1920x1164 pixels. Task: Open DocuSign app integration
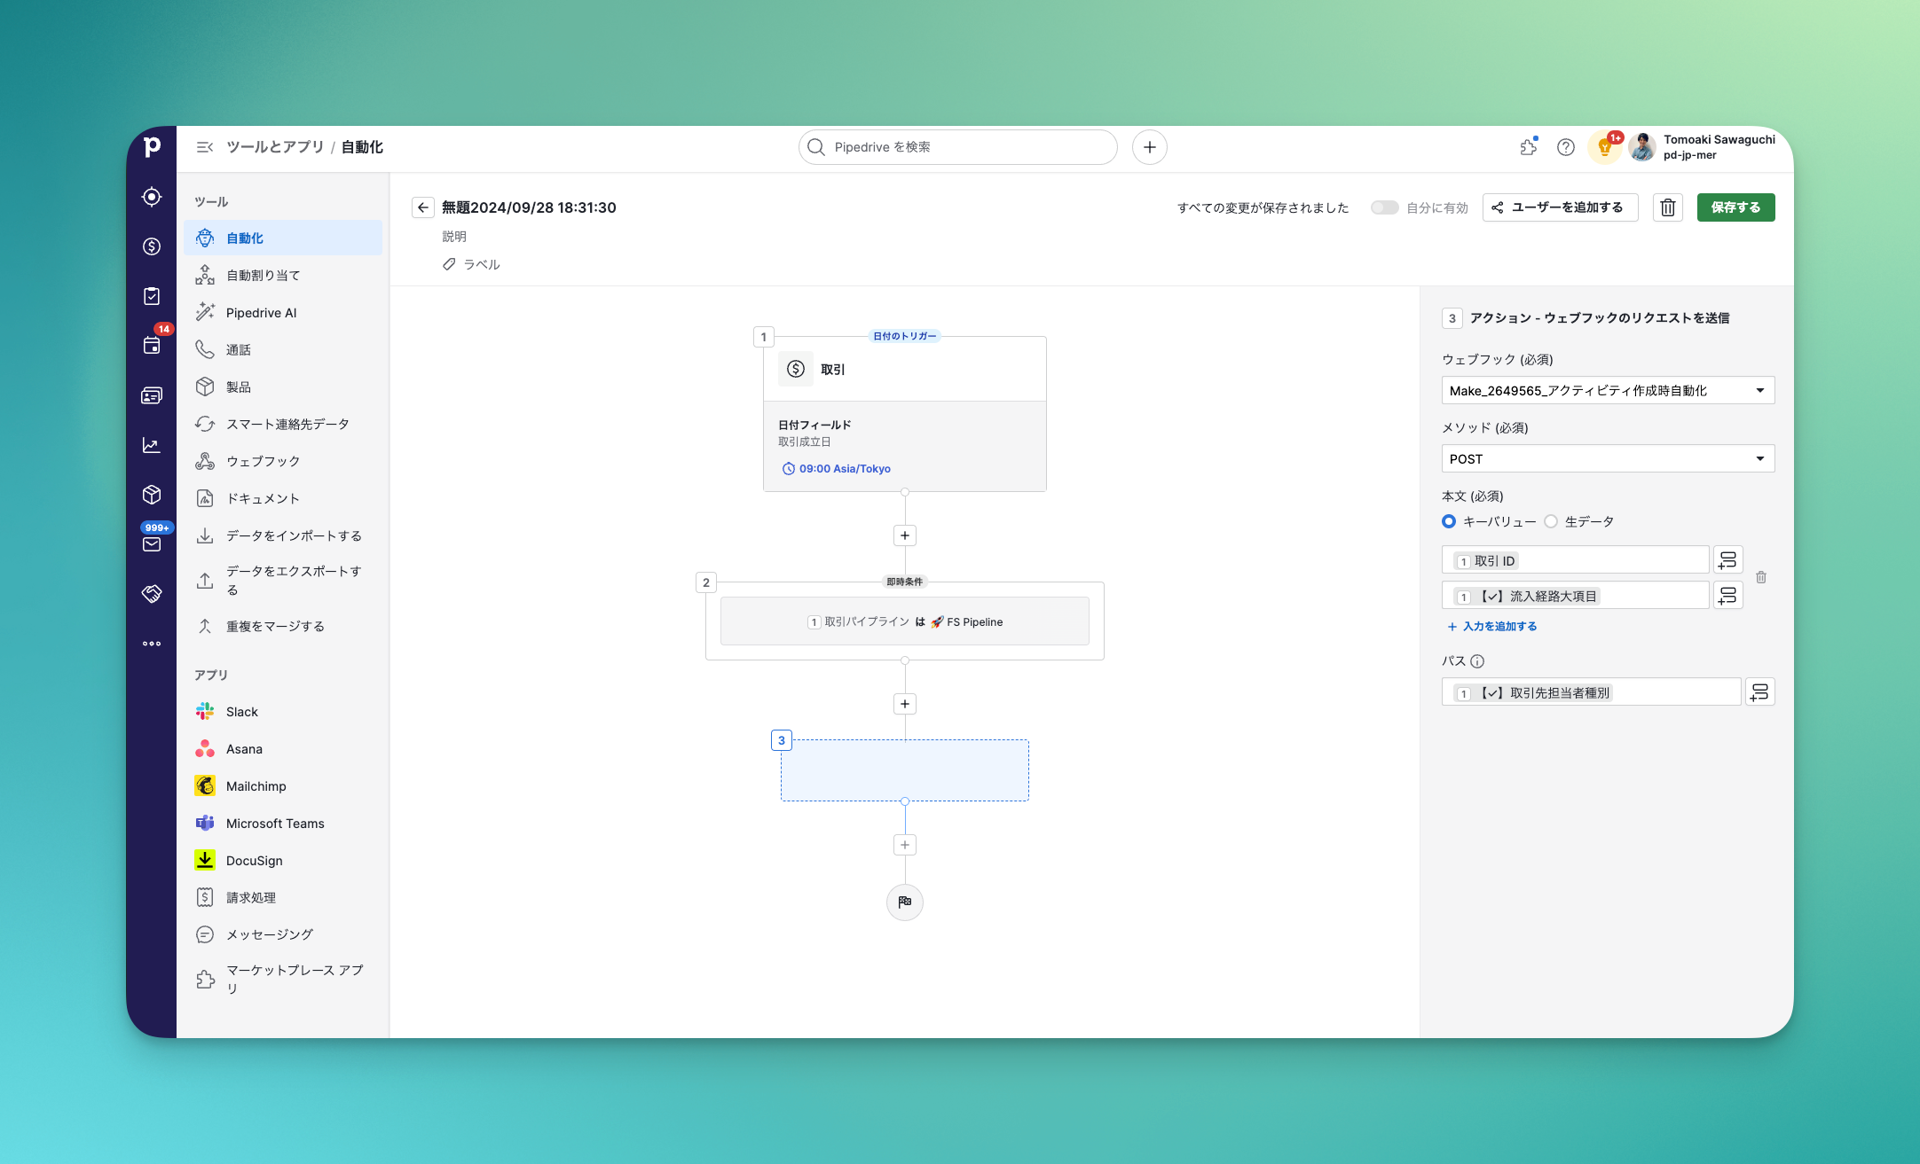283,860
